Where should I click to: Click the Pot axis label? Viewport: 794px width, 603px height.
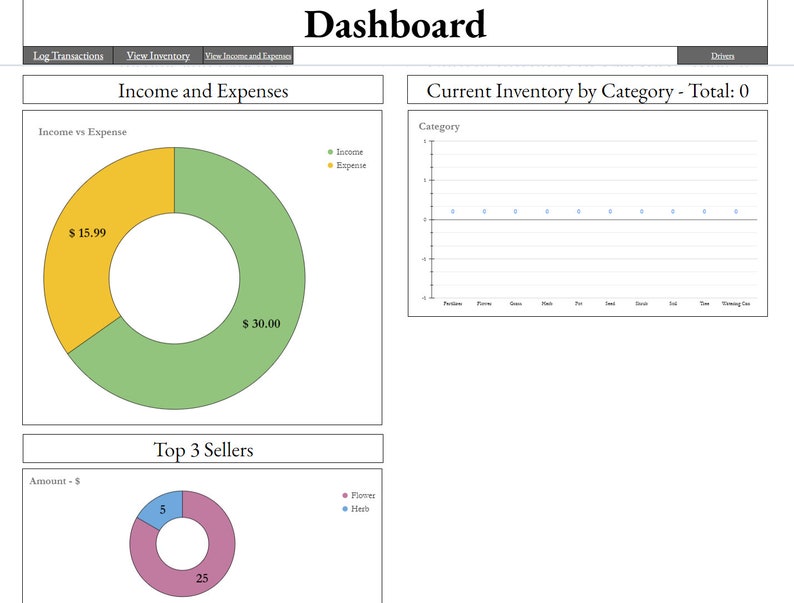(x=578, y=303)
